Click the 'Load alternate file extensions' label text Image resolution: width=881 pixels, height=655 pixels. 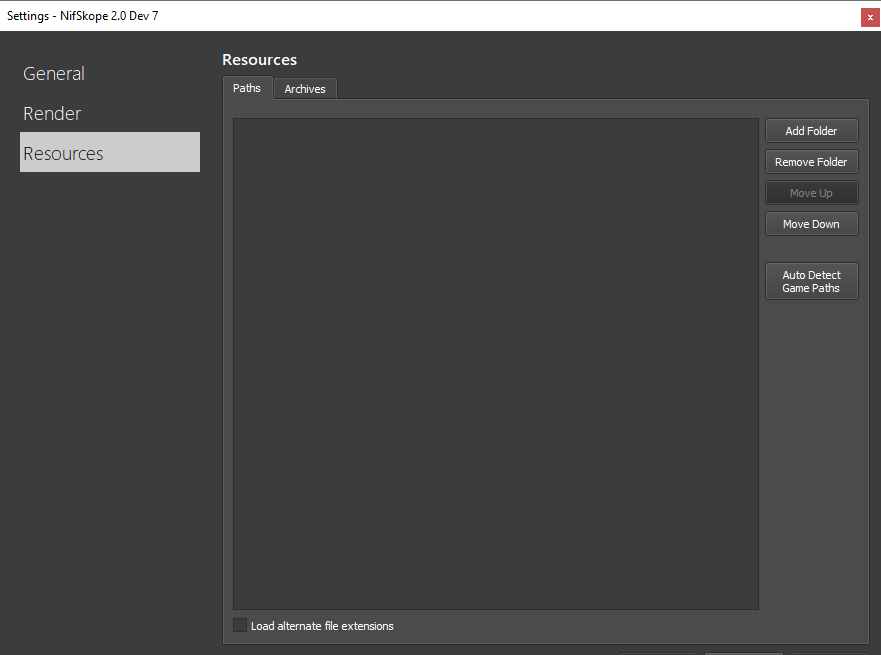tap(322, 626)
